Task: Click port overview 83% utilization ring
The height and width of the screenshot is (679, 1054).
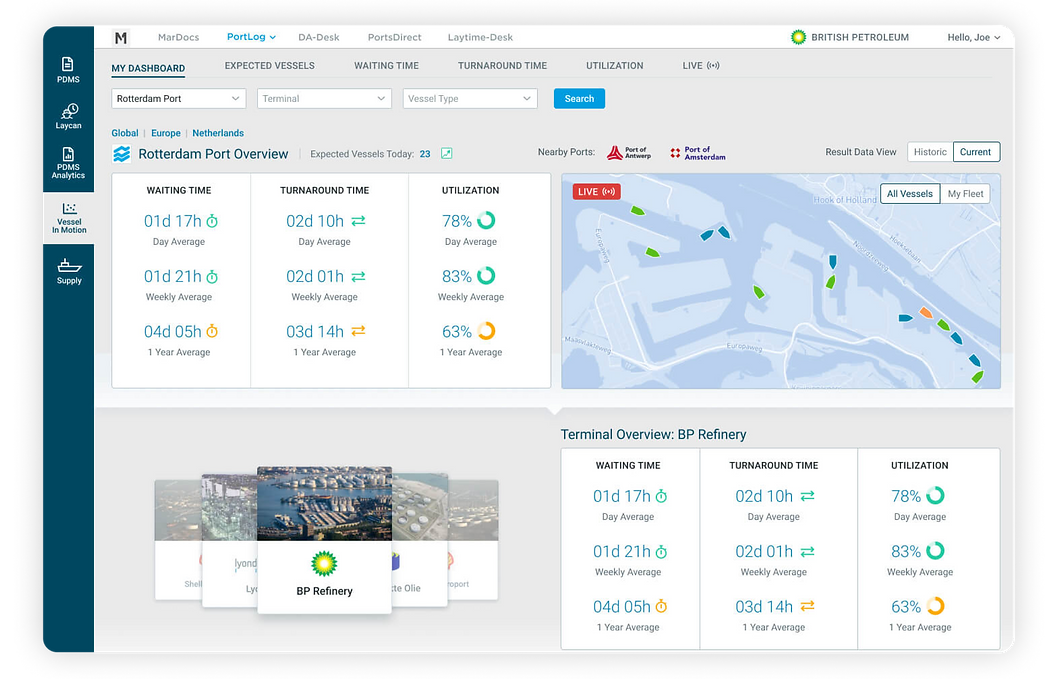Action: tap(486, 276)
